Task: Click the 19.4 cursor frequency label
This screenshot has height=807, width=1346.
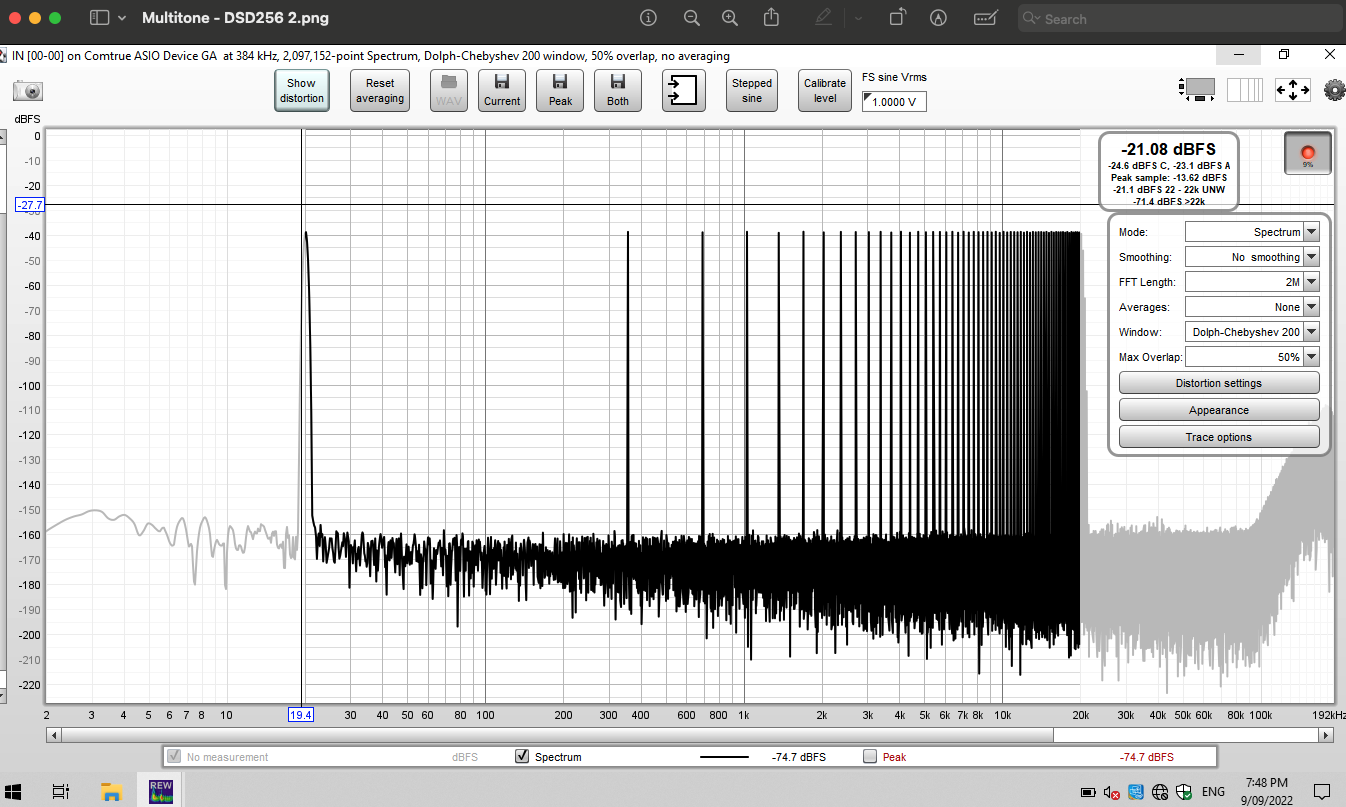Action: [301, 715]
